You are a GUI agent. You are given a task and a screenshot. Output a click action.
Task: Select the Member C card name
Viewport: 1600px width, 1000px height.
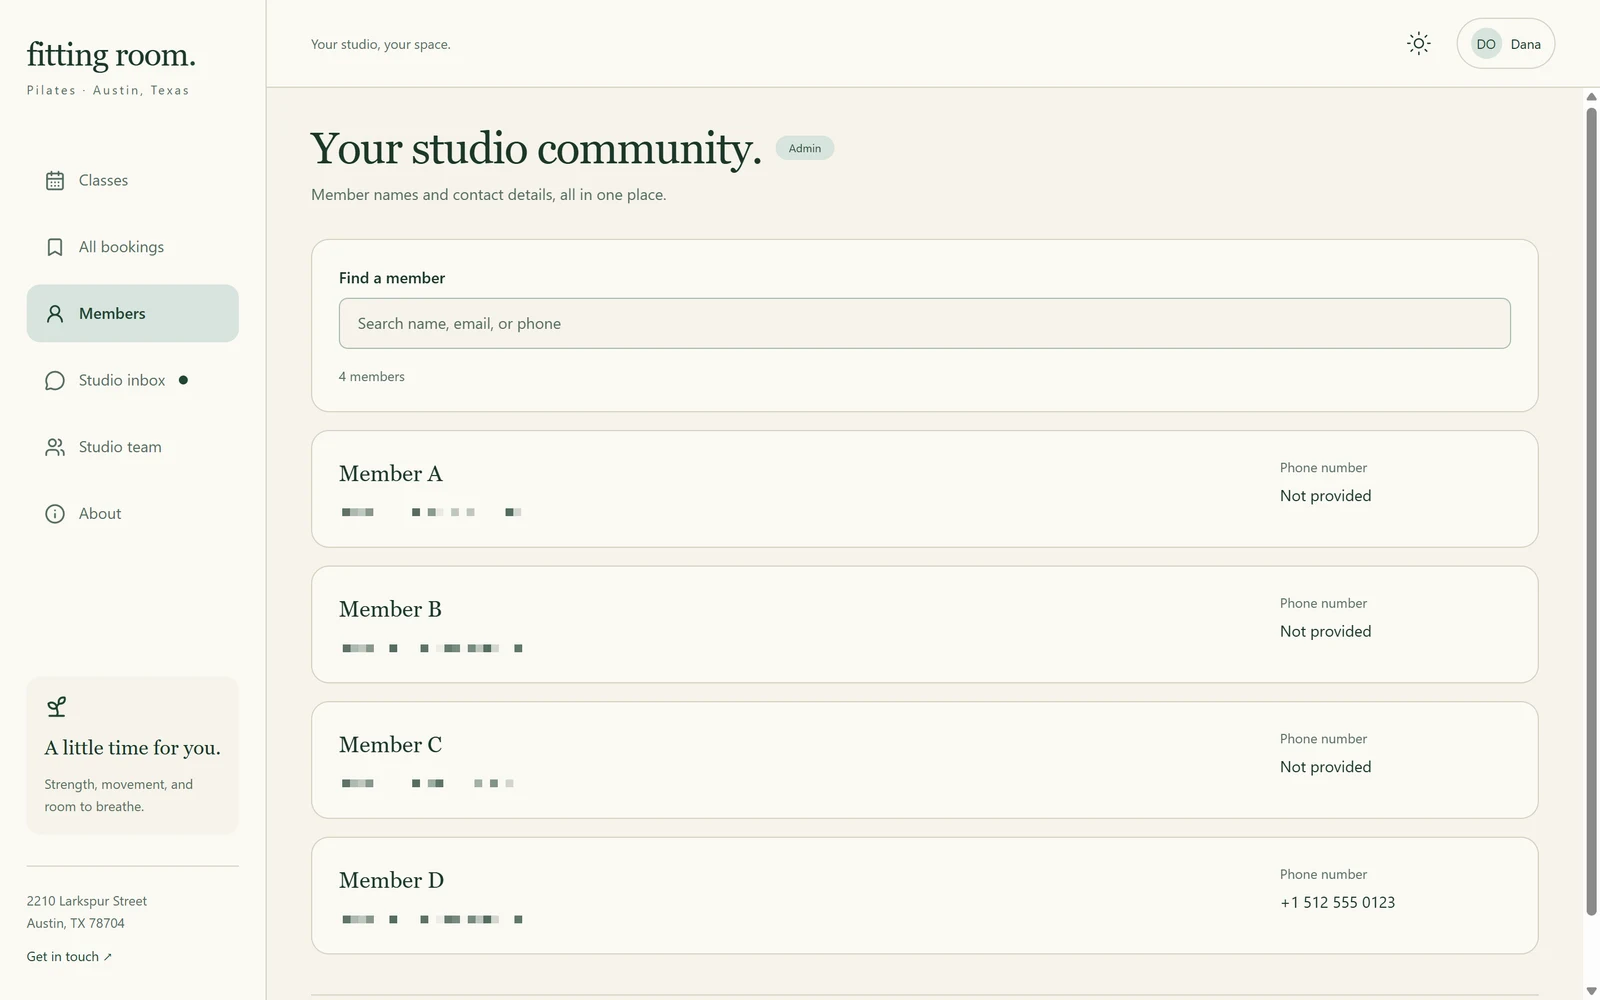(x=390, y=745)
